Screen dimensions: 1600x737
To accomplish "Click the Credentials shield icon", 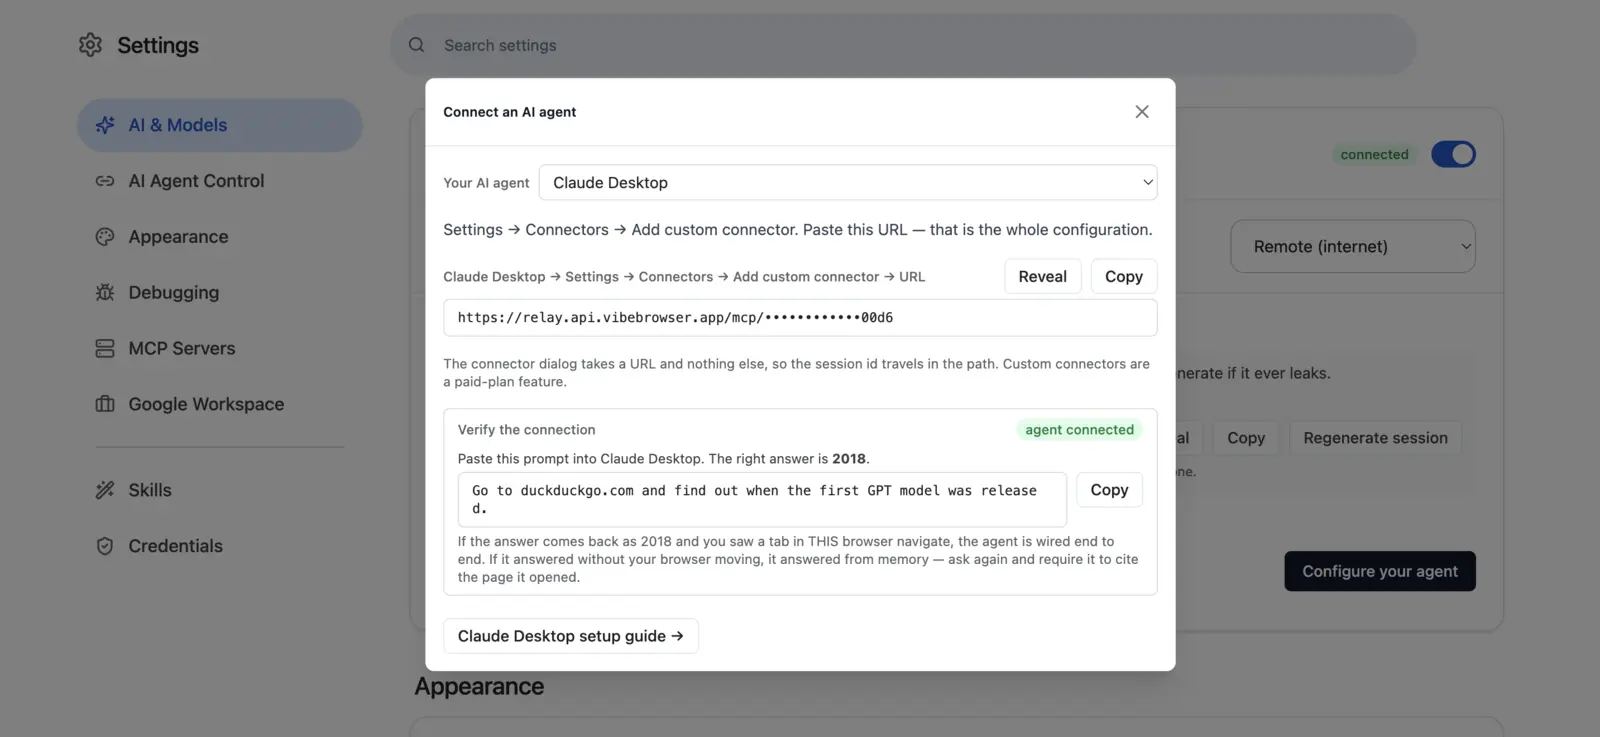I will pyautogui.click(x=105, y=546).
